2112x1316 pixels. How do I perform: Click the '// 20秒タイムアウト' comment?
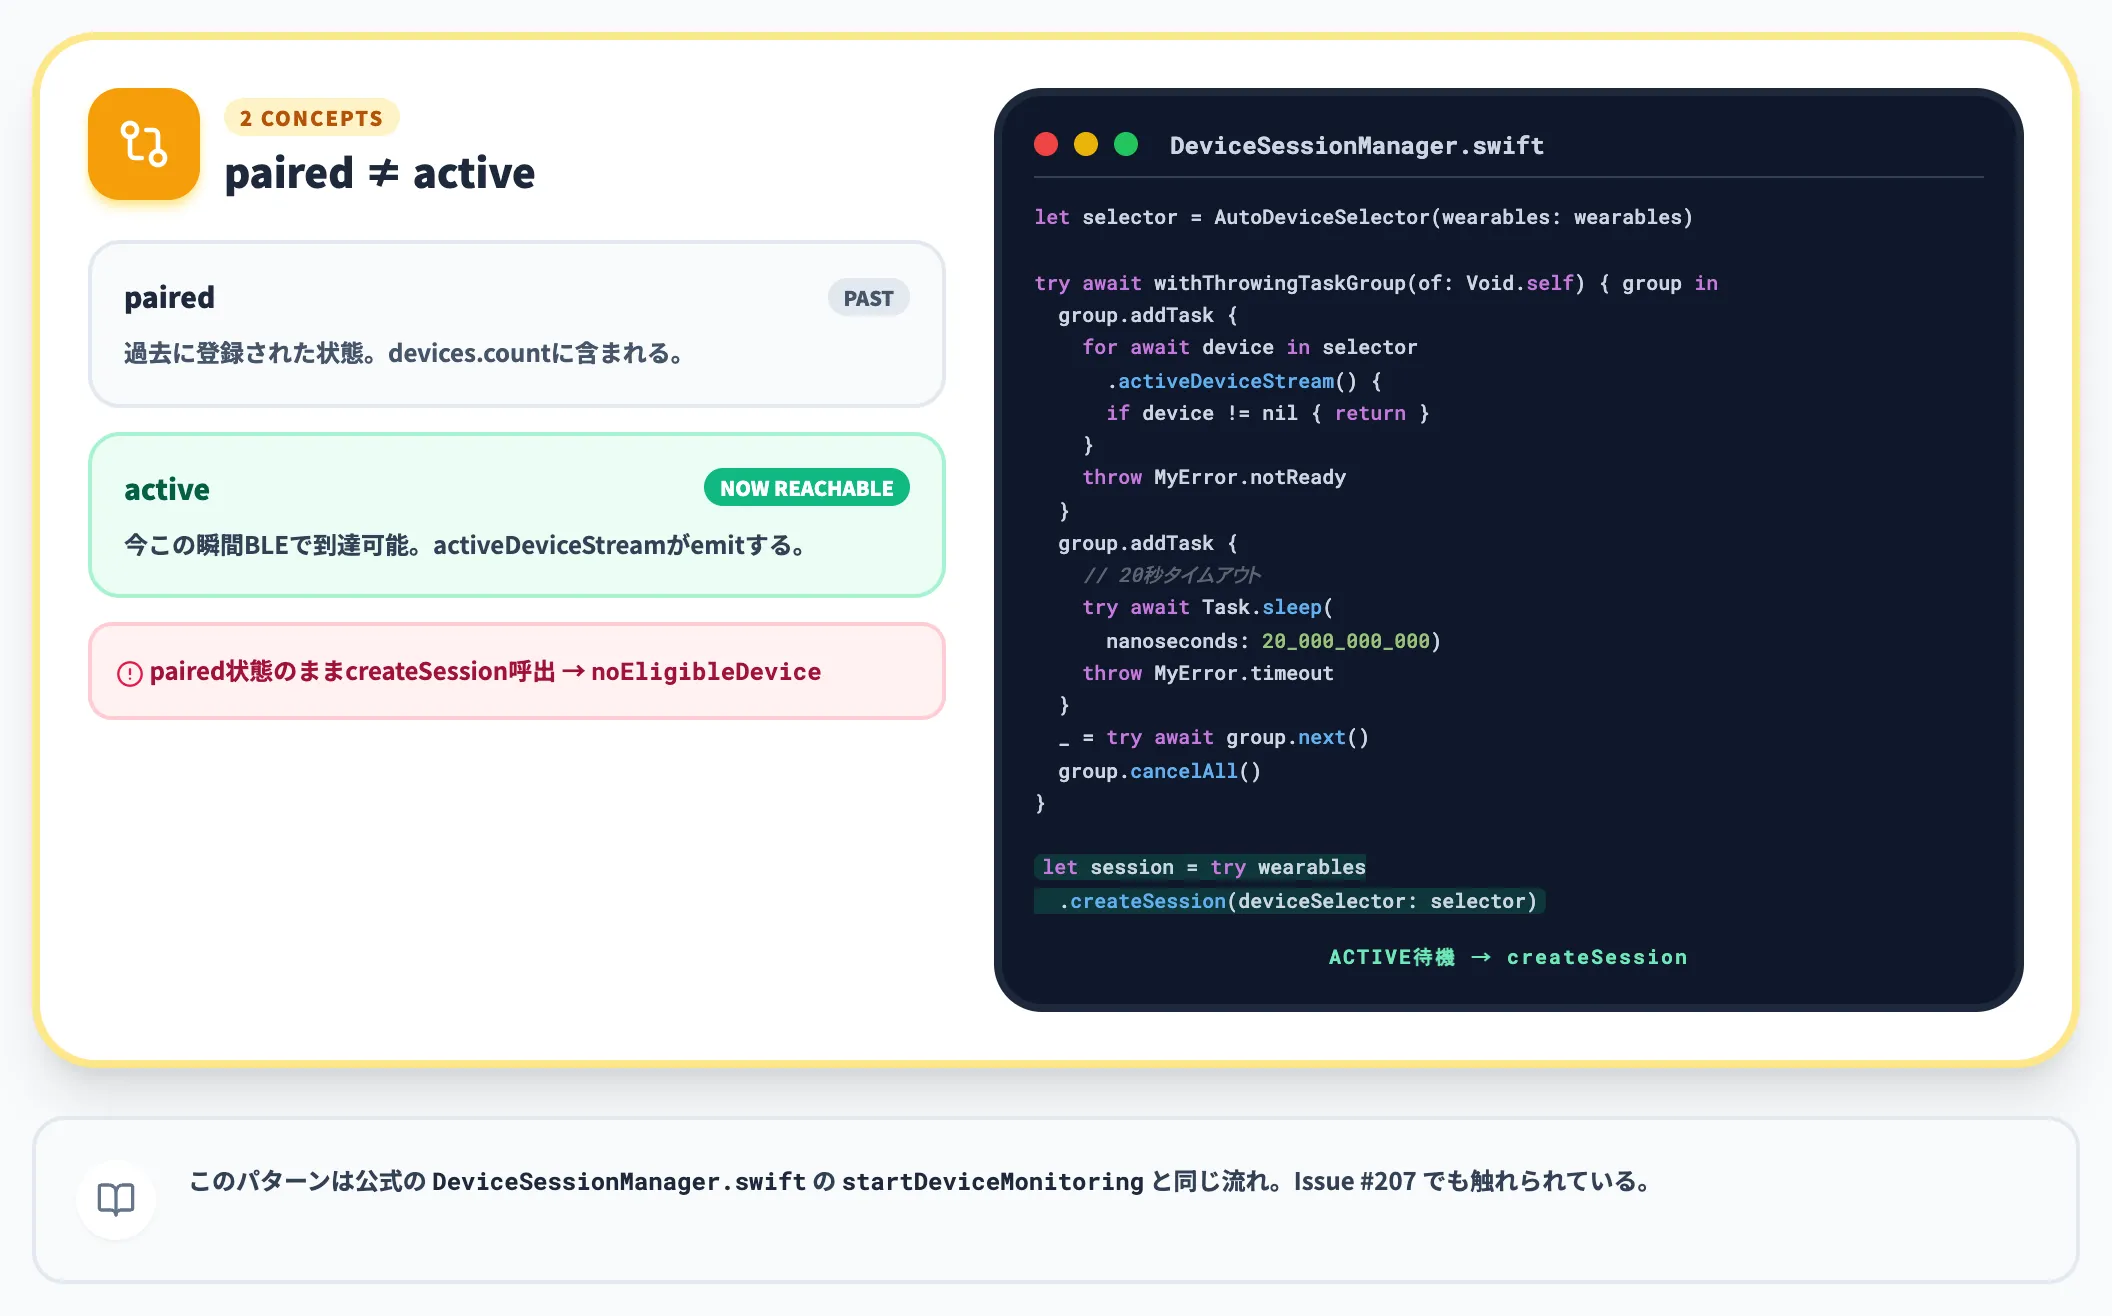click(x=1171, y=575)
